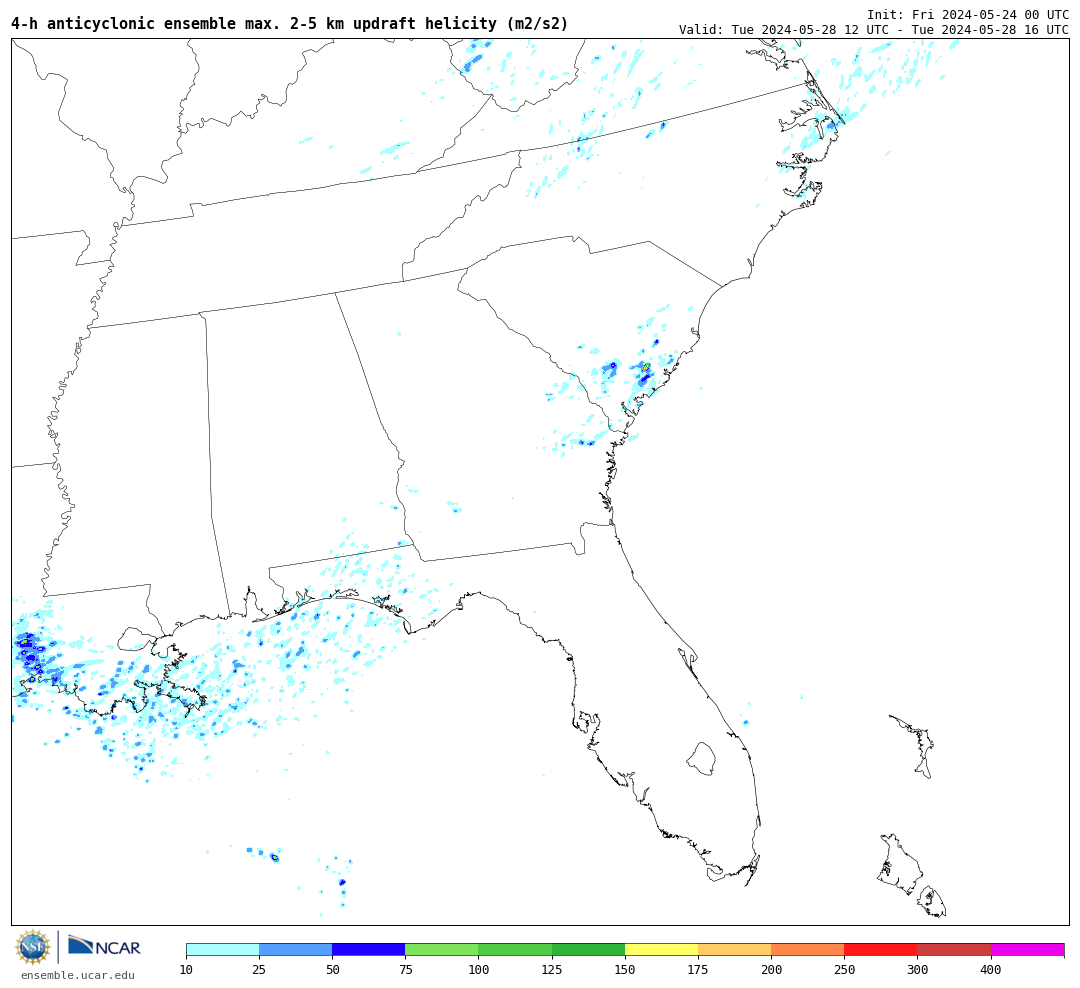Screen dimensions: 1080x988
Task: Select the light green 75-100 color swatch
Action: 442,949
